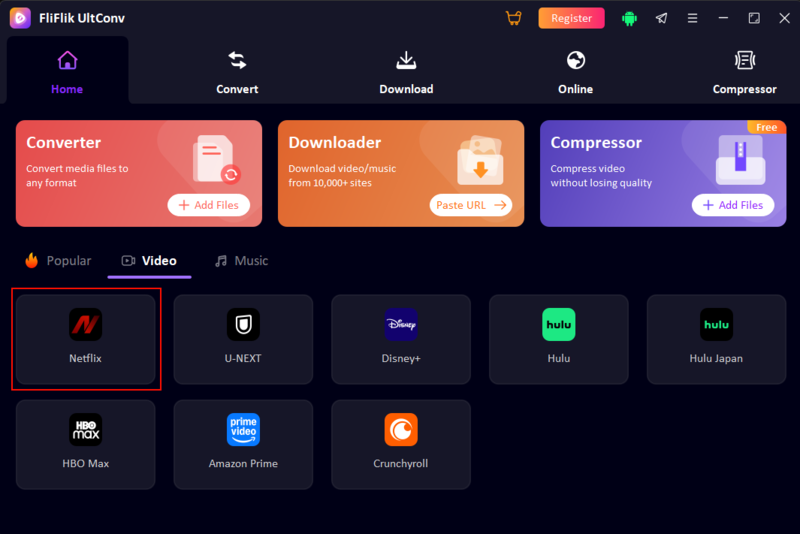Screen dimensions: 800x534
Task: Open the Online tab
Action: pos(576,71)
